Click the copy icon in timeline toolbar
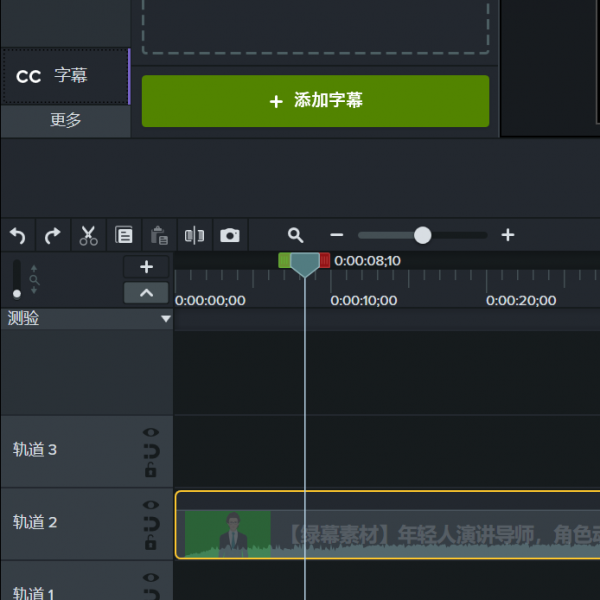Image resolution: width=600 pixels, height=600 pixels. click(124, 236)
